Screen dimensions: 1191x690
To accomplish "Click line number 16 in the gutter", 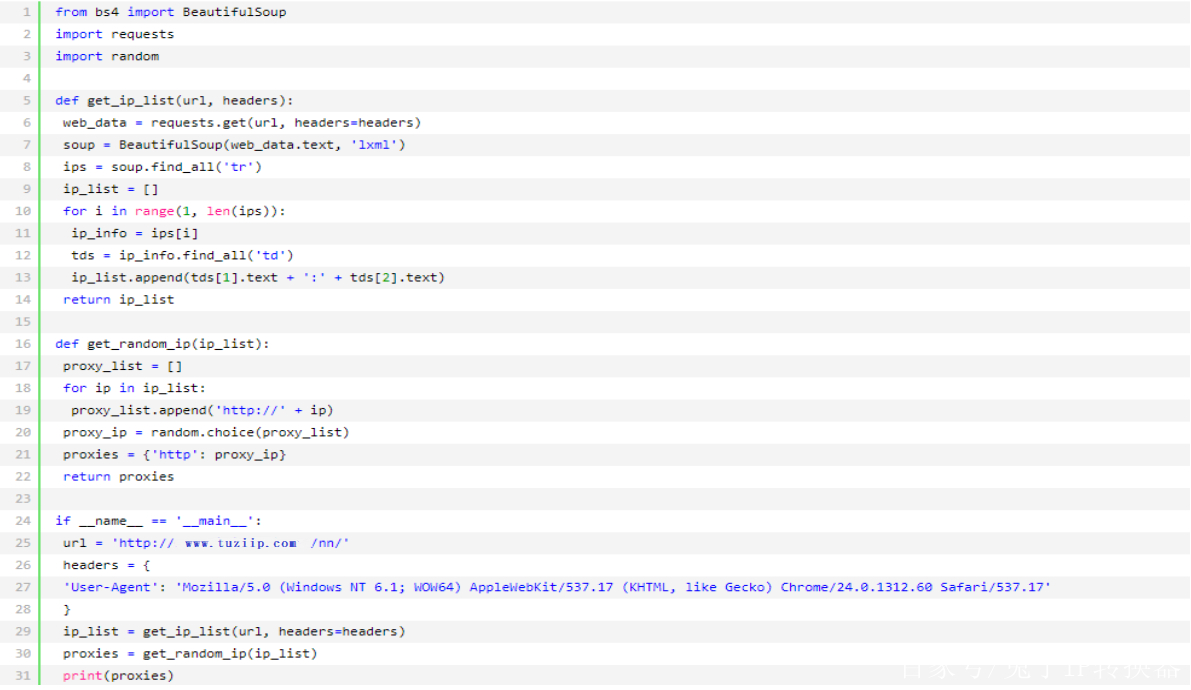I will click(x=23, y=343).
